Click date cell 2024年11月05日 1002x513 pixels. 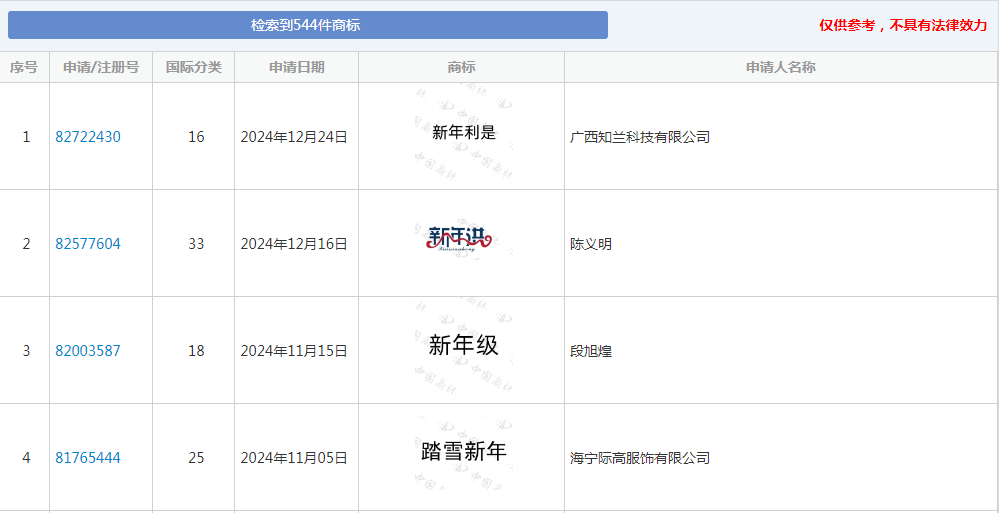294,457
